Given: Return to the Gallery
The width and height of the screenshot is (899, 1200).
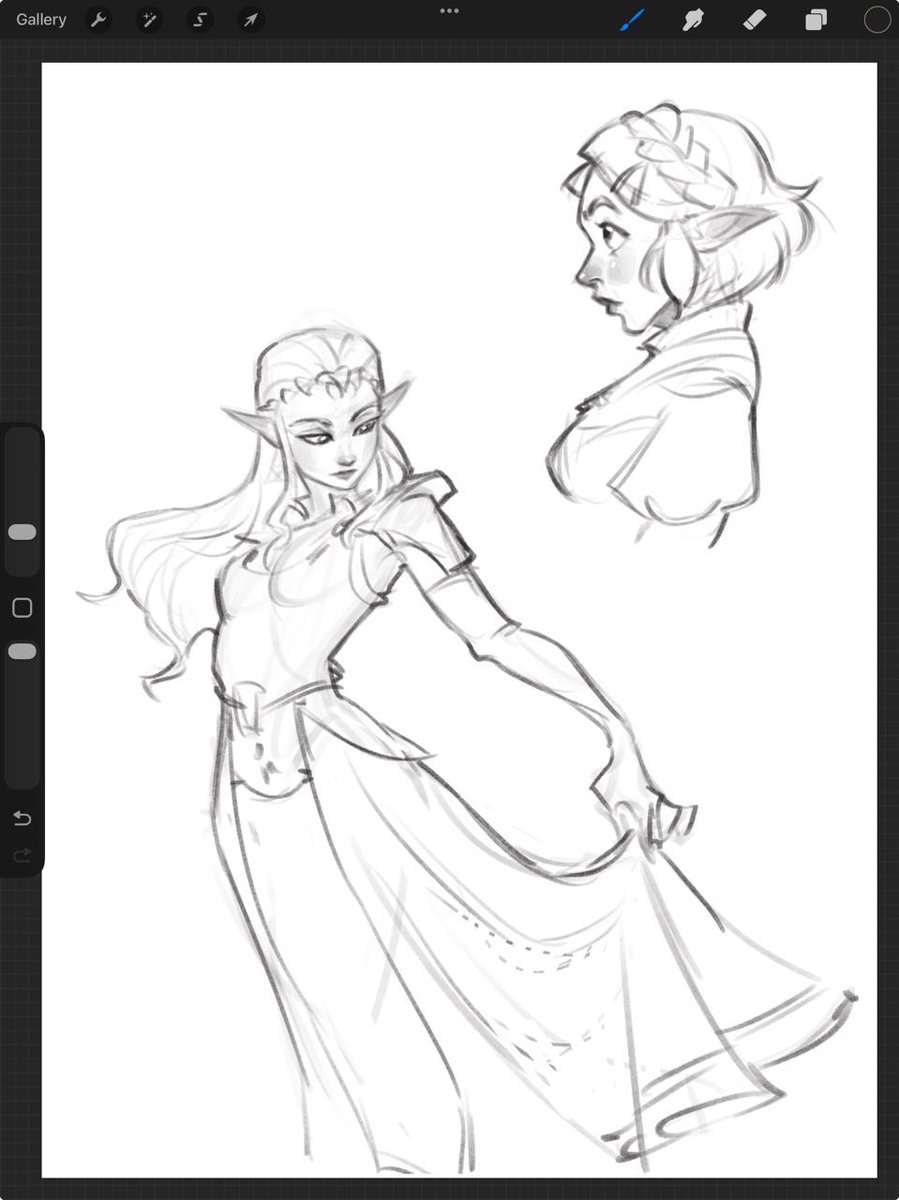Looking at the screenshot, I should (x=41, y=20).
